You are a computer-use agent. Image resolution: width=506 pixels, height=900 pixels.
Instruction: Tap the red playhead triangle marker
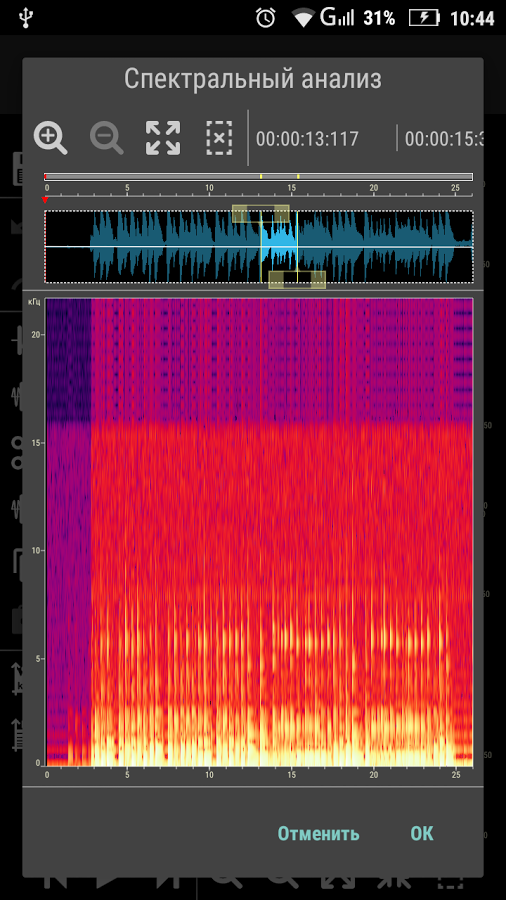(45, 200)
